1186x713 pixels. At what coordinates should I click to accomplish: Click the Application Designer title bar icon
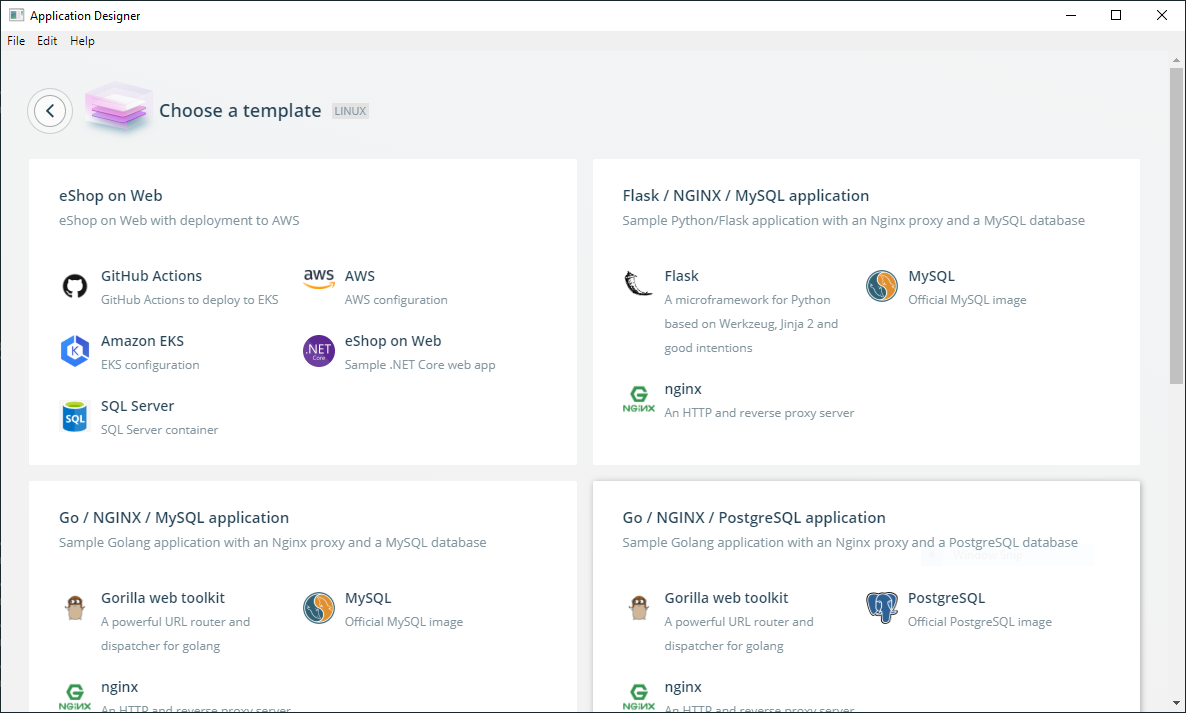[x=16, y=15]
